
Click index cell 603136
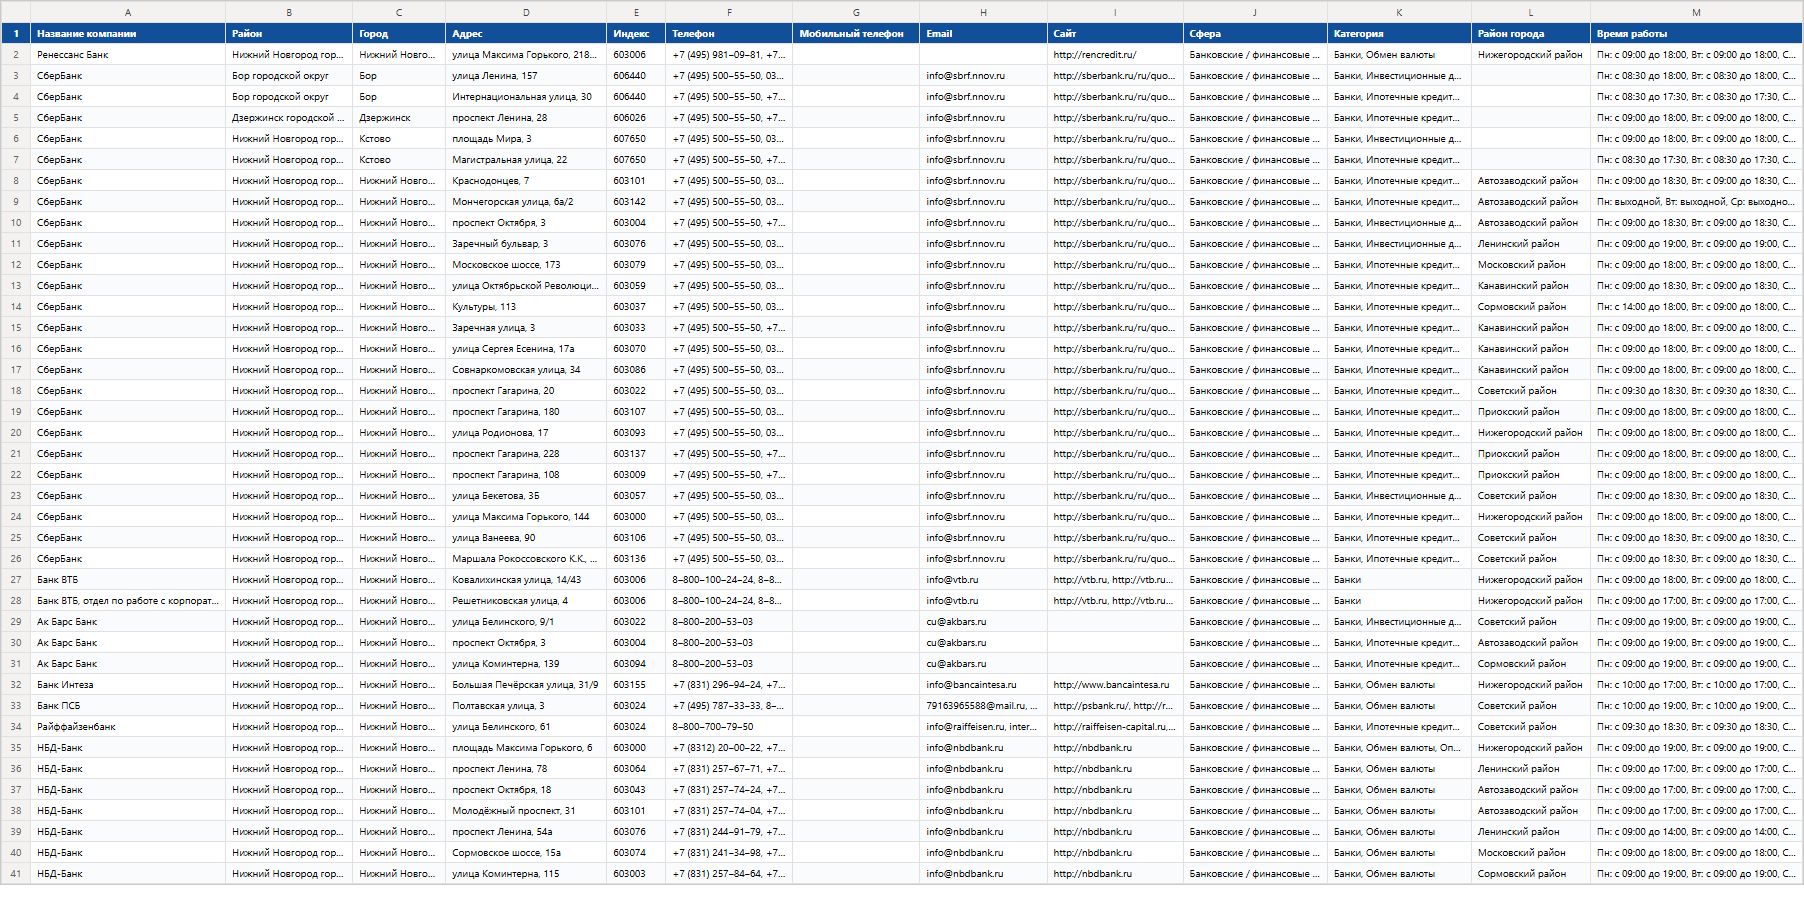(636, 559)
